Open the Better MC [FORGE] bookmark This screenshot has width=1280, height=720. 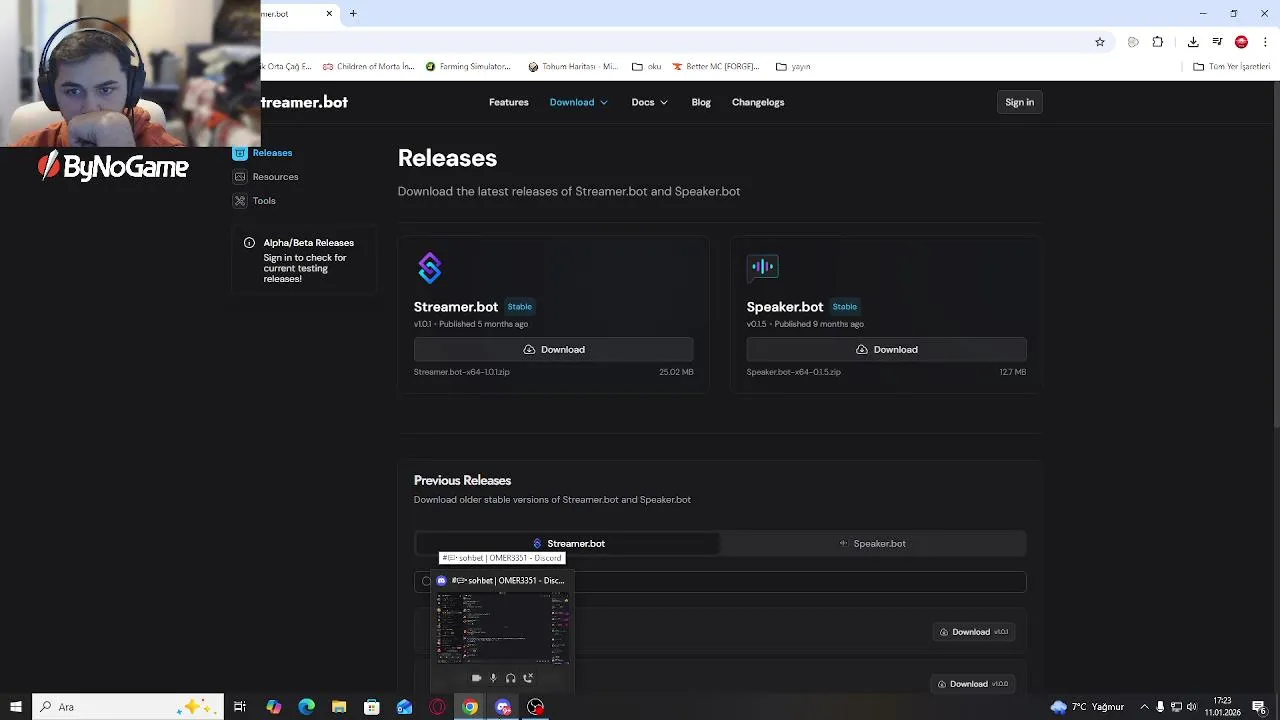click(x=716, y=67)
